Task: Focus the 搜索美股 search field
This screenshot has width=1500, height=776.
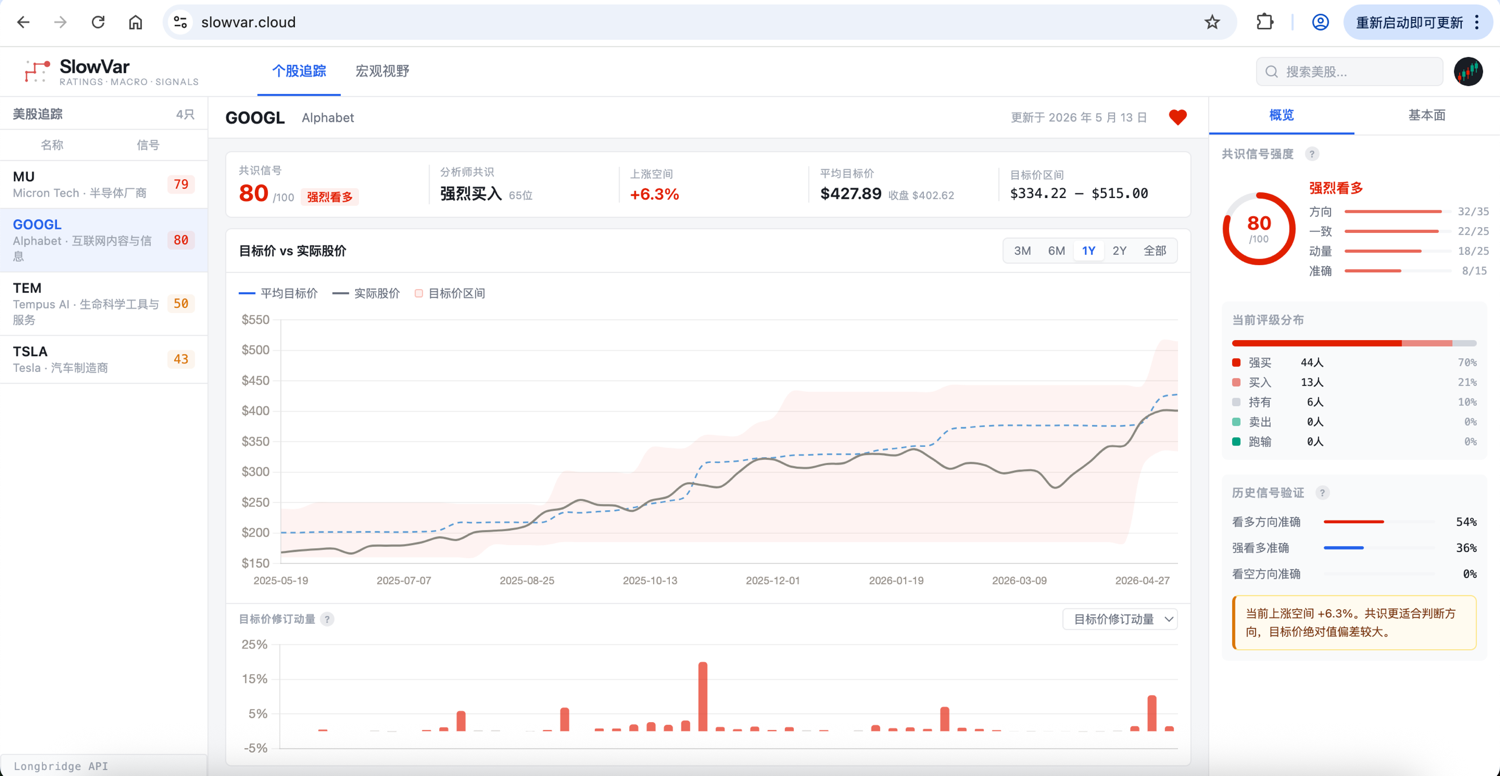Action: coord(1349,72)
